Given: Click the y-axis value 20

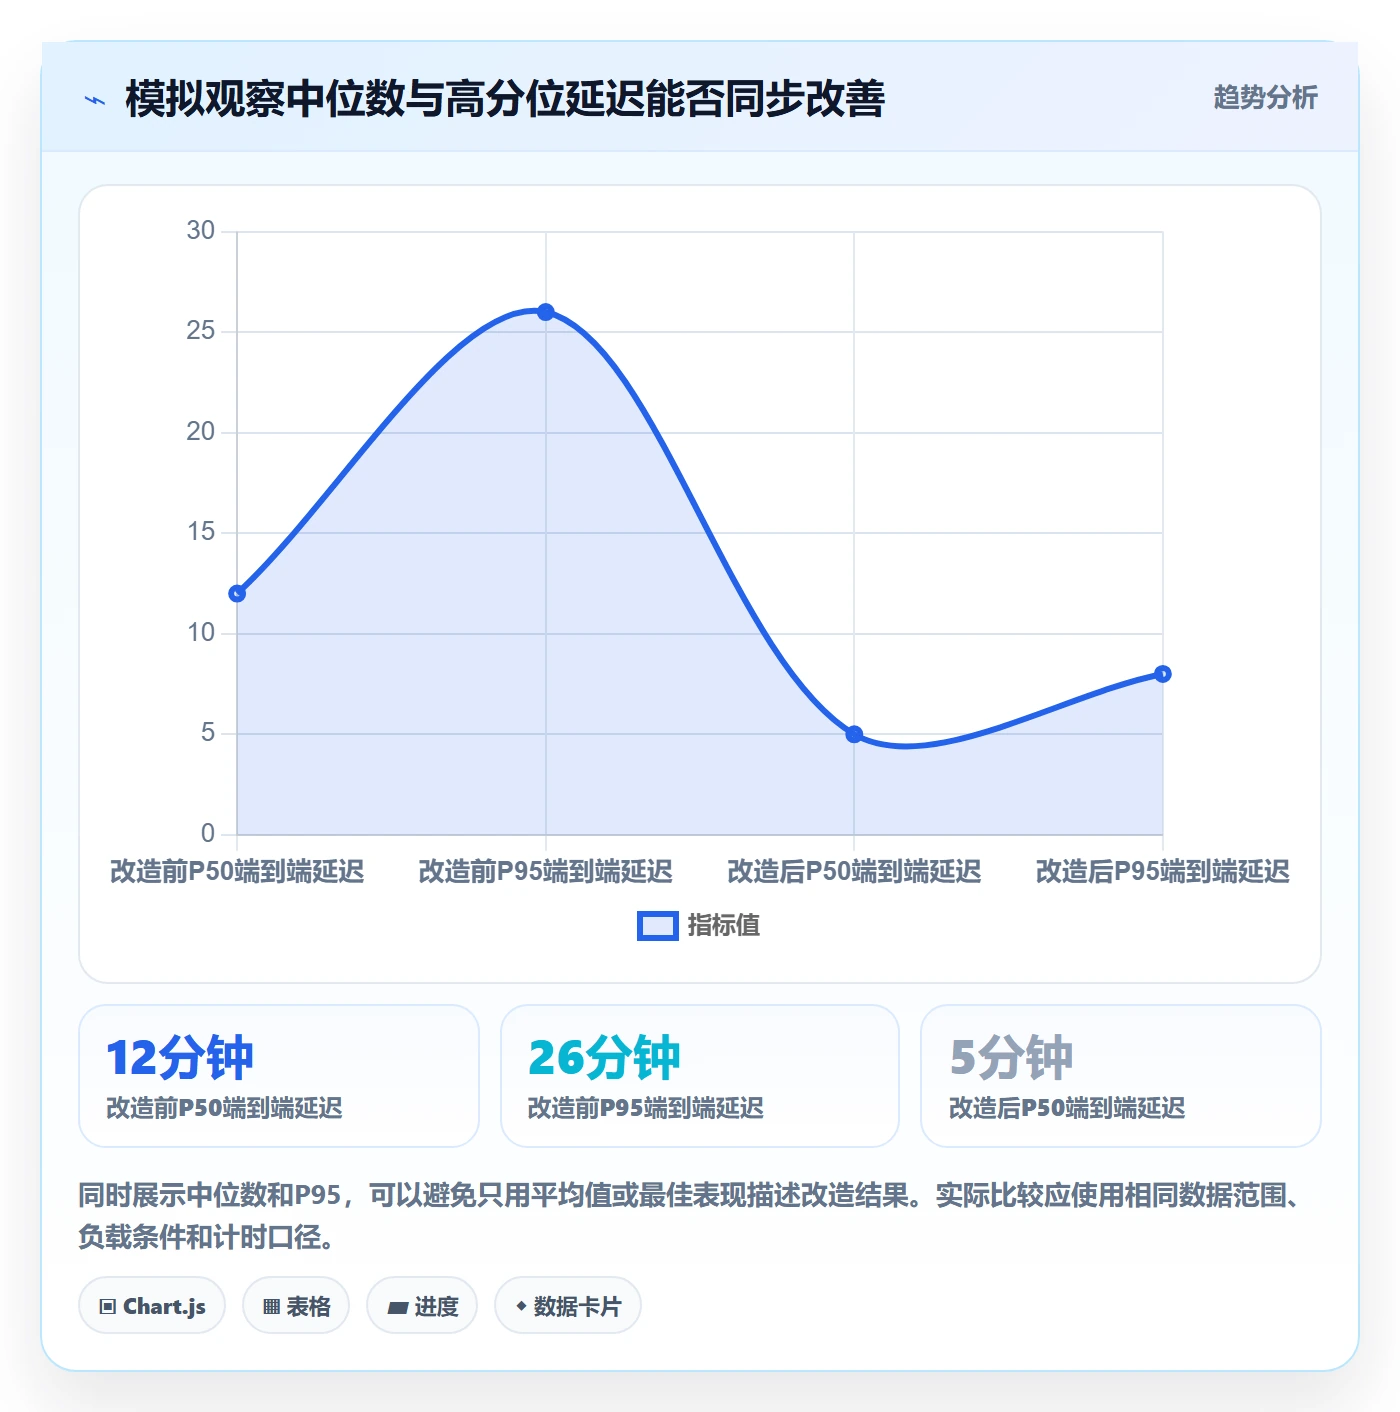Looking at the screenshot, I should click(x=201, y=432).
